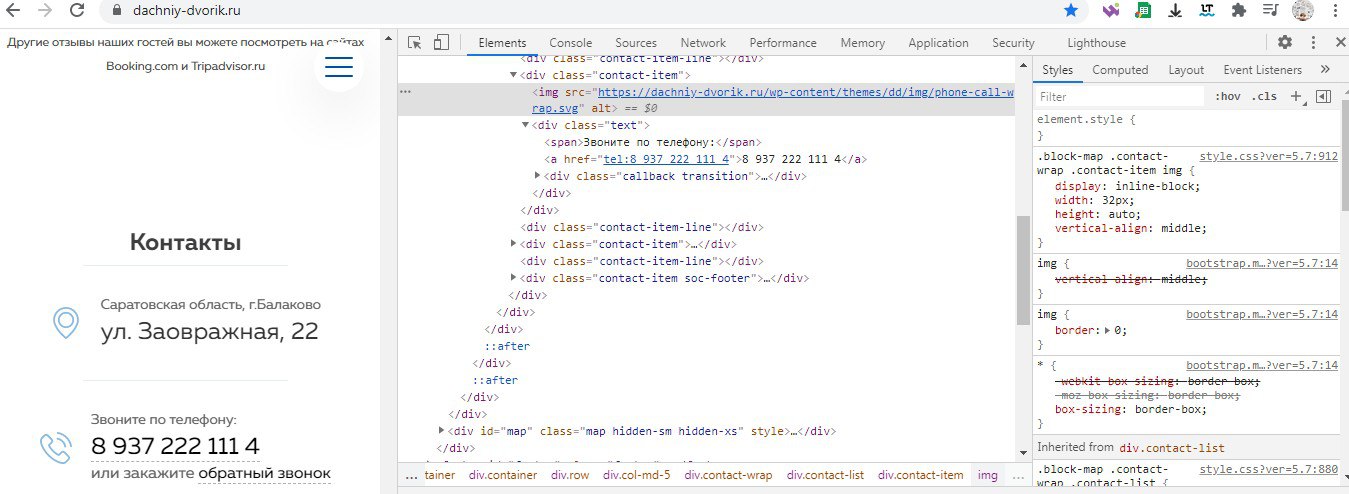The width and height of the screenshot is (1349, 494).
Task: Open style.css?ver=5.7:912 source link
Action: [1268, 156]
